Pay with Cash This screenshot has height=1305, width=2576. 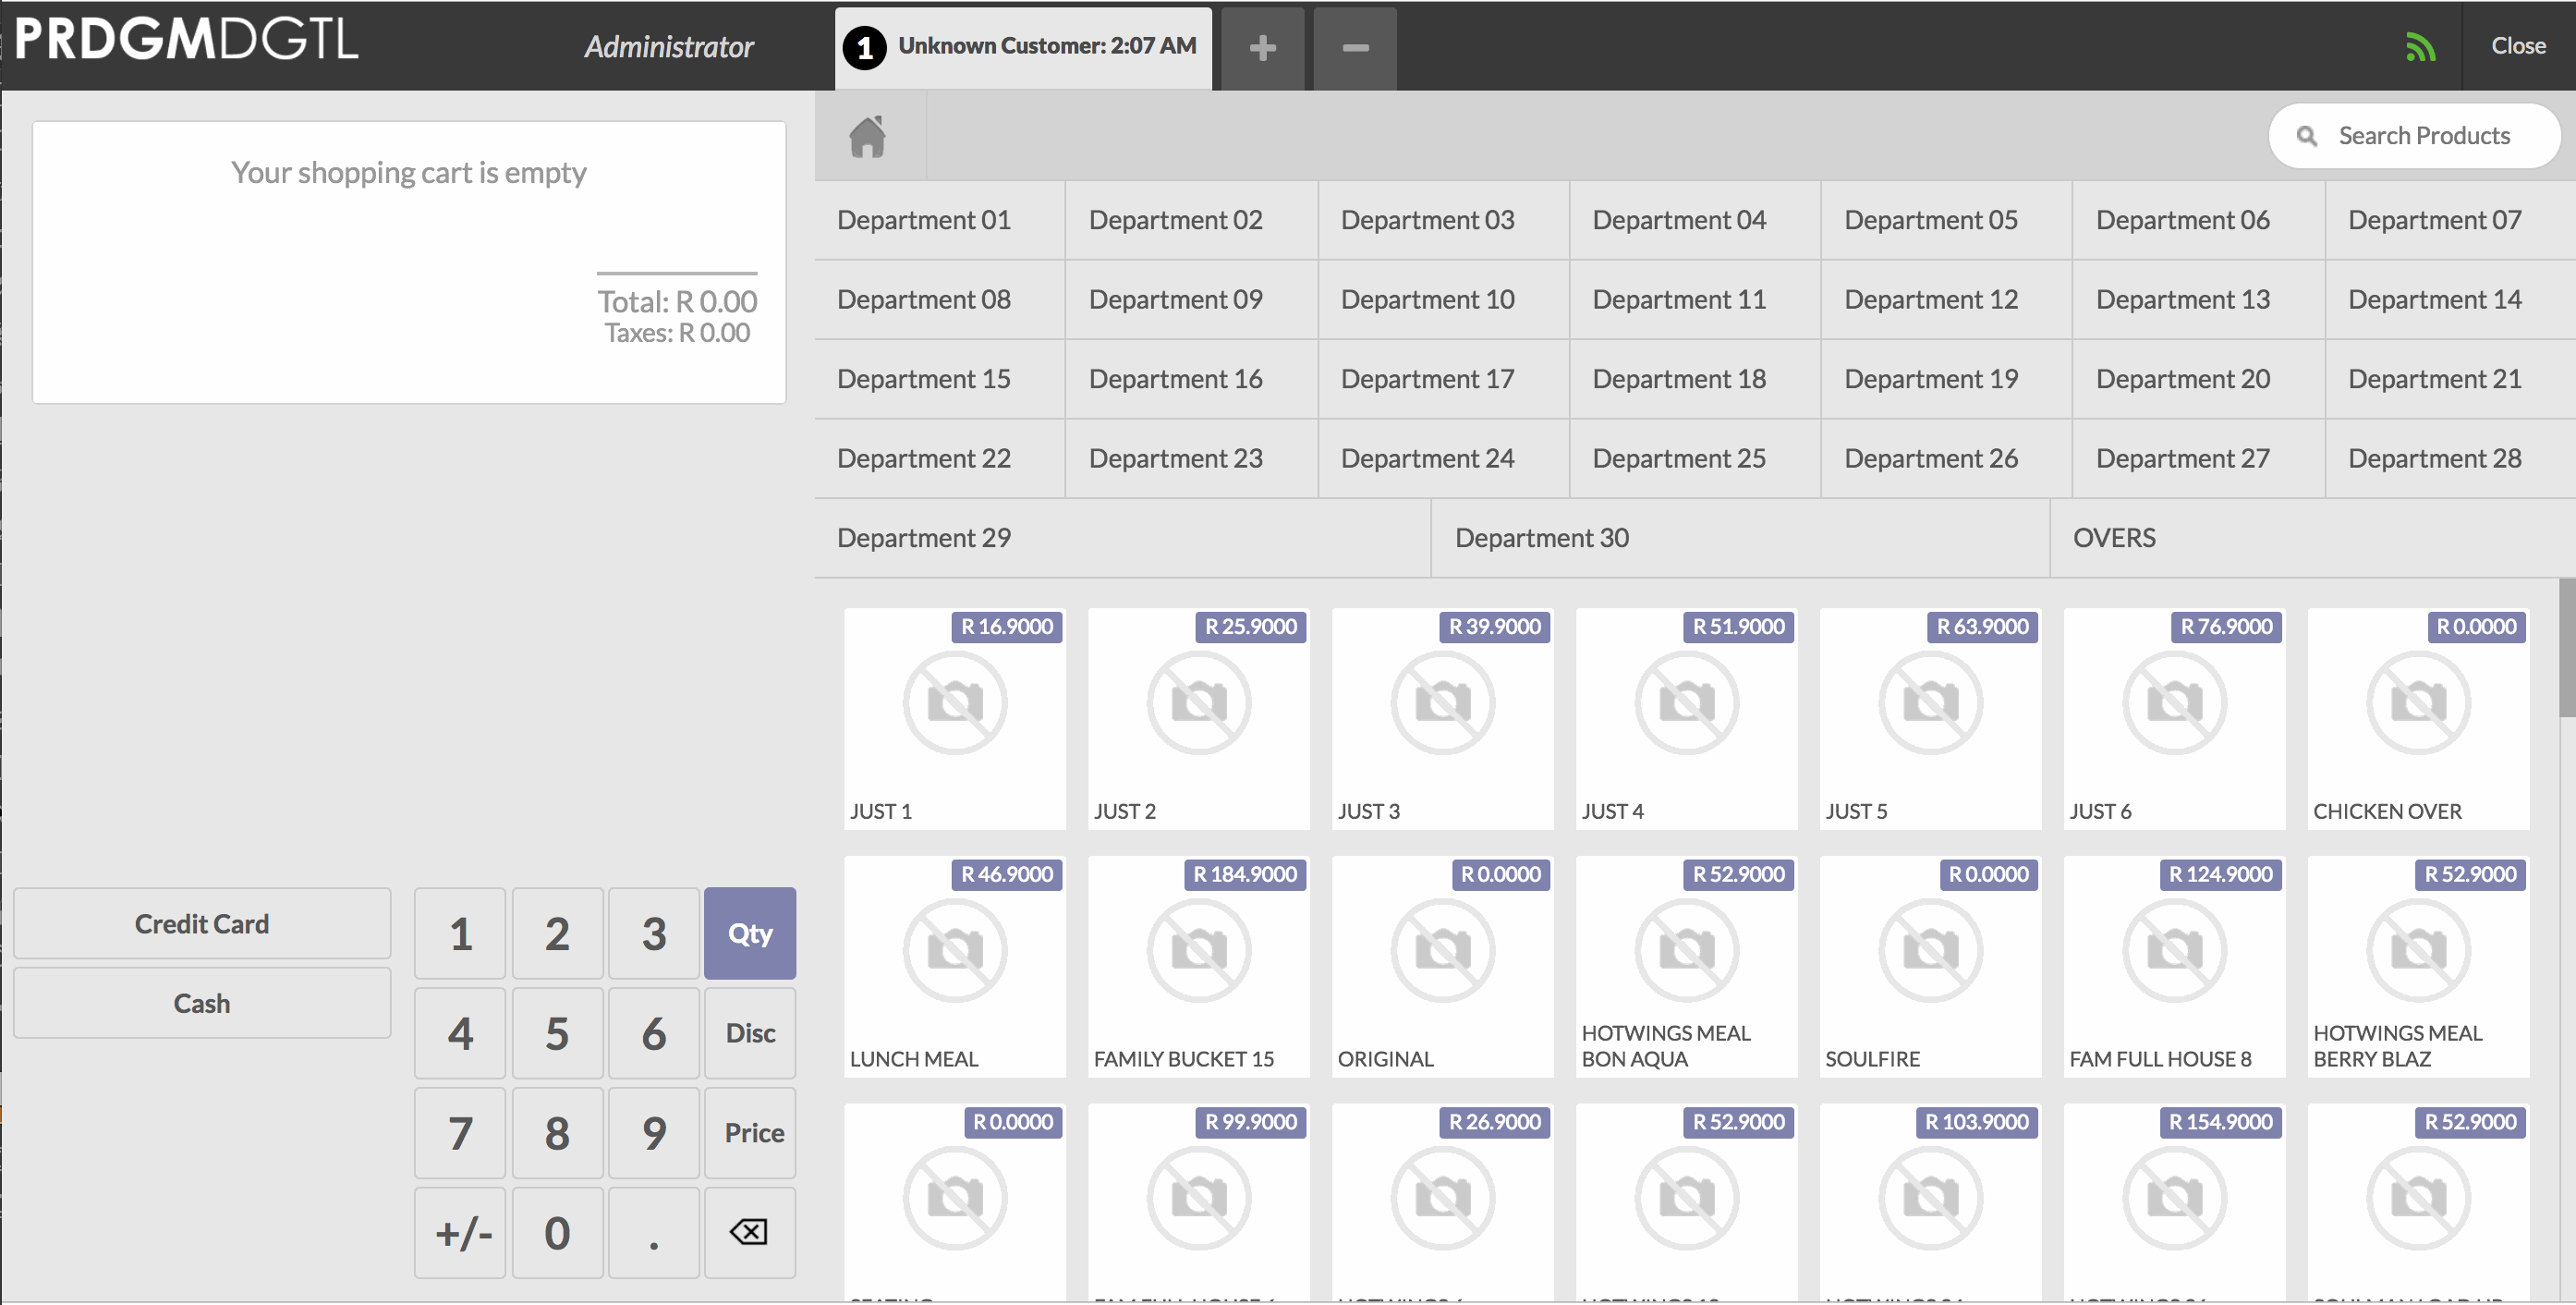(202, 1003)
